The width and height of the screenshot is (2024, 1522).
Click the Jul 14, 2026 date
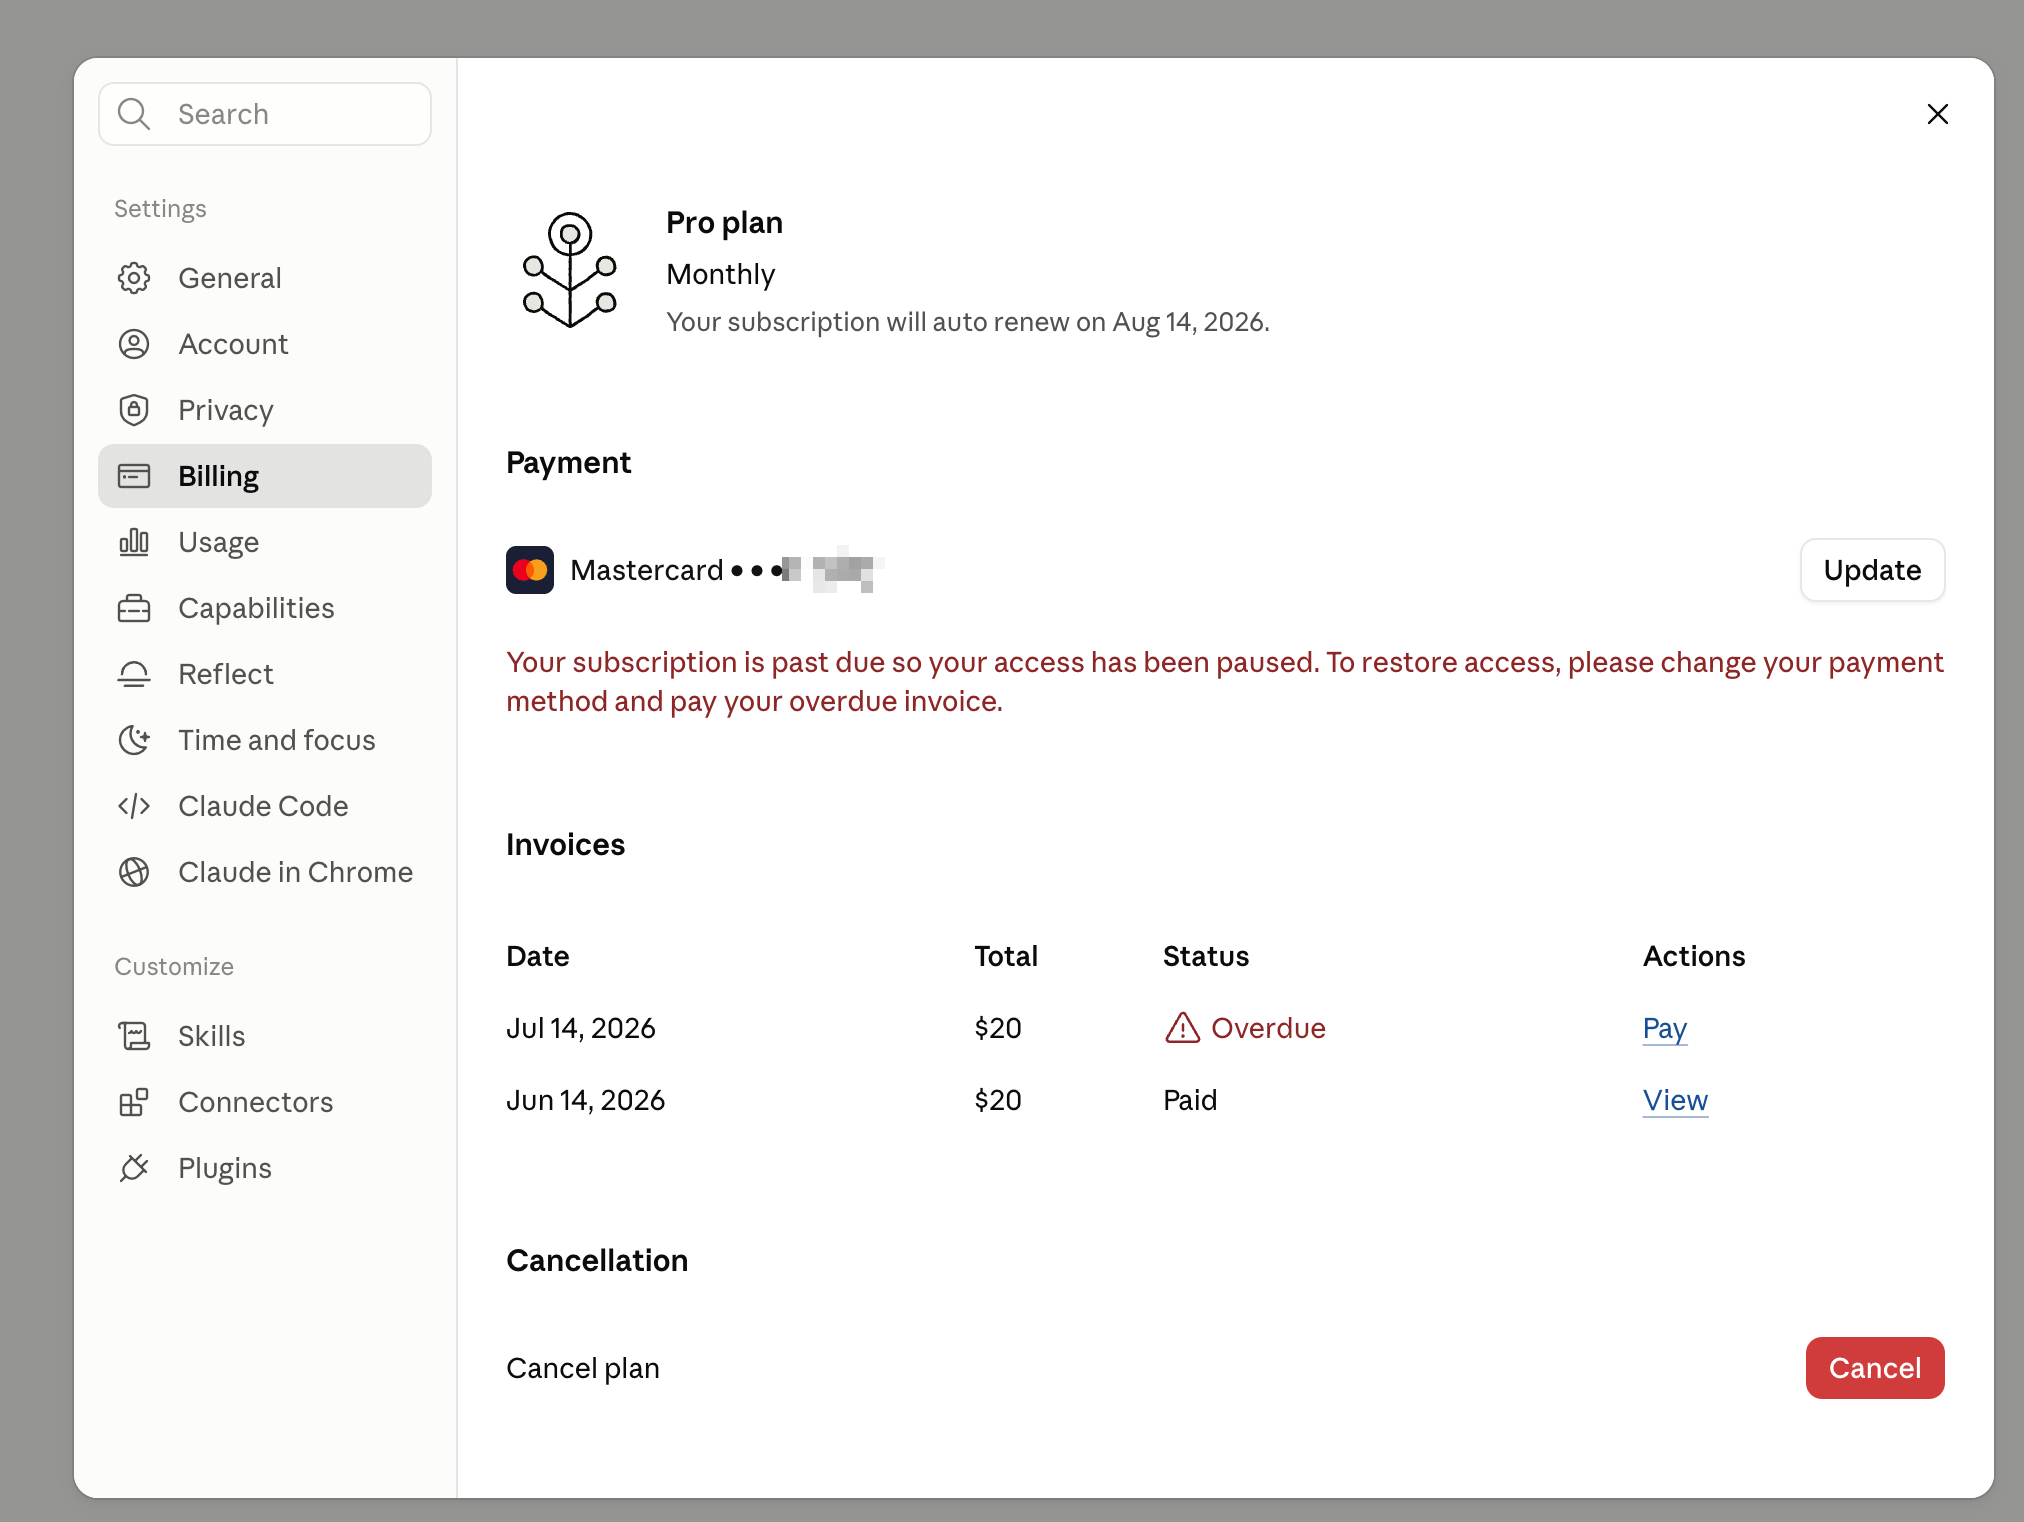pyautogui.click(x=581, y=1028)
